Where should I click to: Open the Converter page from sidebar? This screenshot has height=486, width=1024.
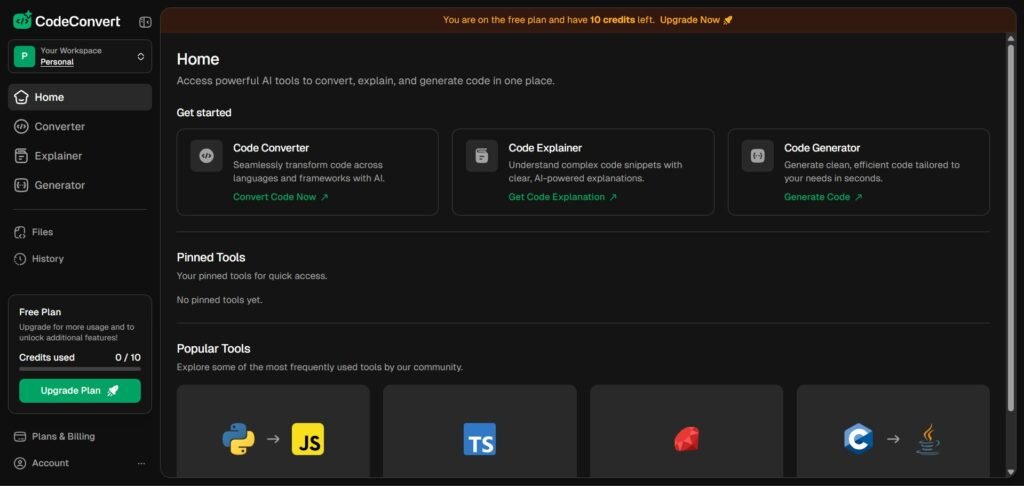[x=59, y=126]
